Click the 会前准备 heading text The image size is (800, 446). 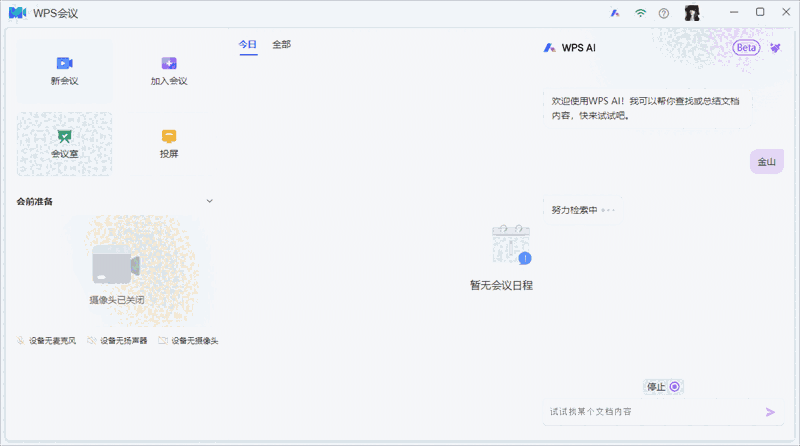(x=35, y=202)
